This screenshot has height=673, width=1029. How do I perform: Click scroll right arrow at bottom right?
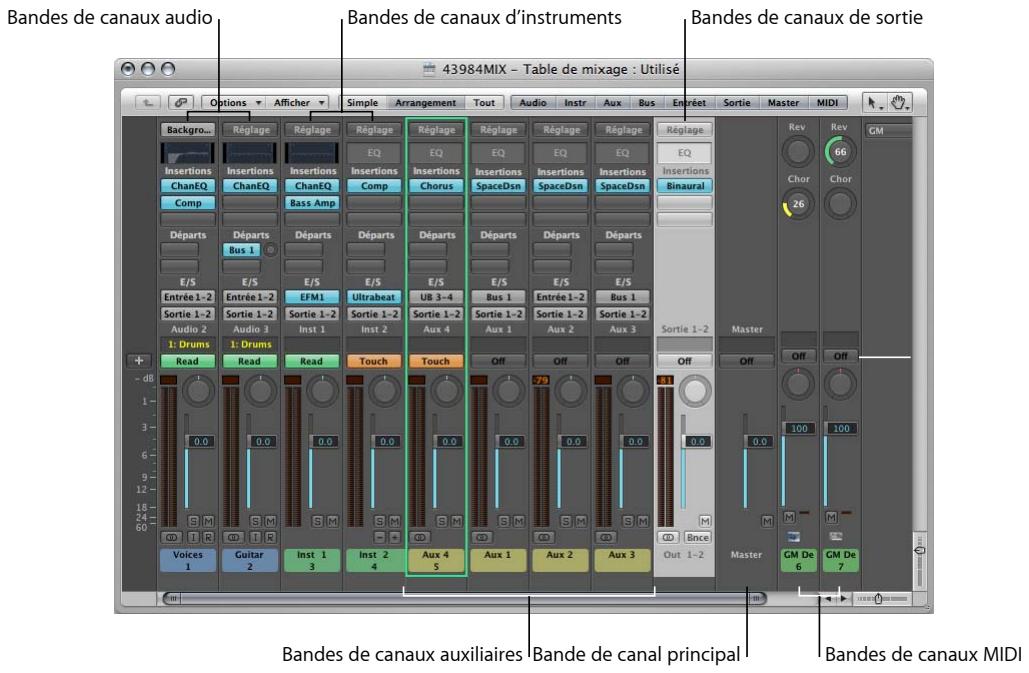pos(843,598)
